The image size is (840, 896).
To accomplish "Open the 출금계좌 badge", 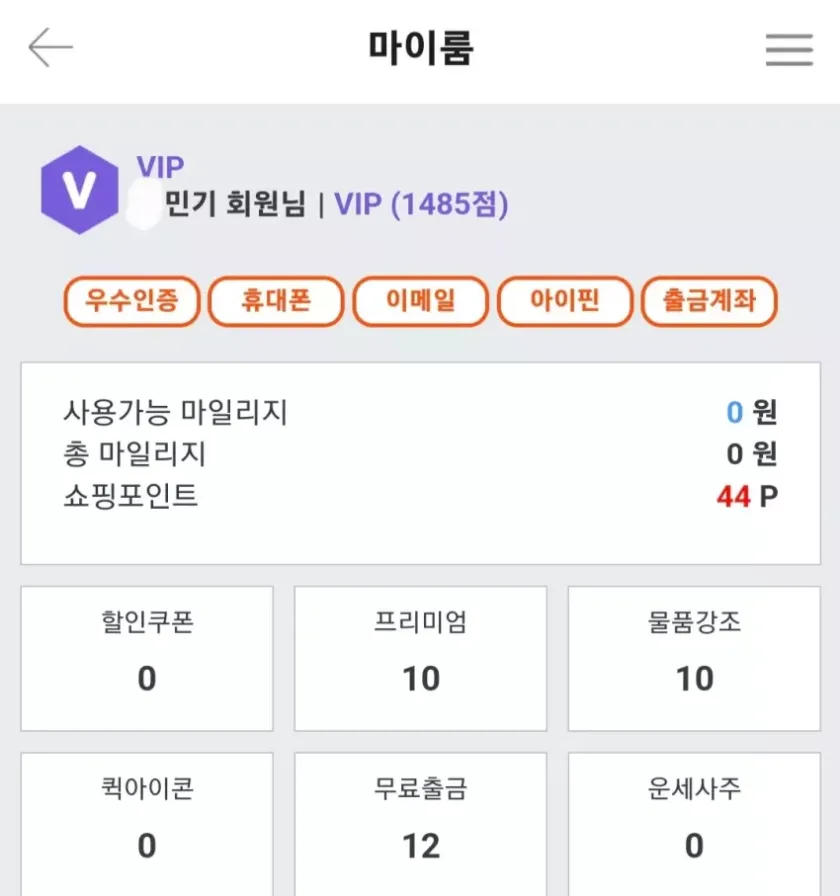I will [x=709, y=301].
